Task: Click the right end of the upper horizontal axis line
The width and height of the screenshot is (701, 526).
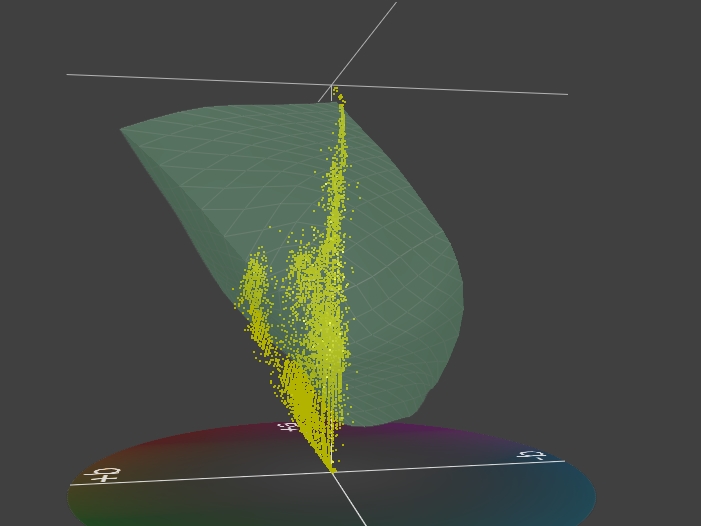Action: click(566, 94)
